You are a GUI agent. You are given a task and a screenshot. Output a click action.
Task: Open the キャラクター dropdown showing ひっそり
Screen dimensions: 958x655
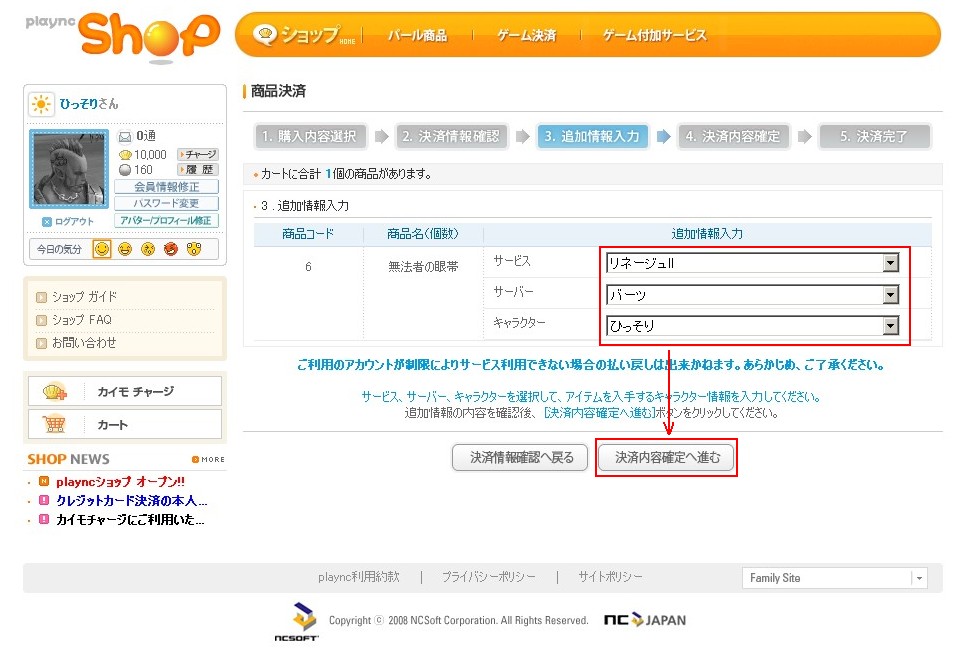tap(752, 326)
